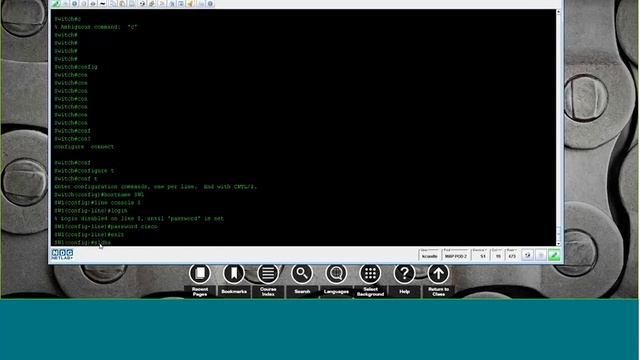The height and width of the screenshot is (360, 640).
Task: Click the '% Ambiguous command' line
Action: (96, 27)
